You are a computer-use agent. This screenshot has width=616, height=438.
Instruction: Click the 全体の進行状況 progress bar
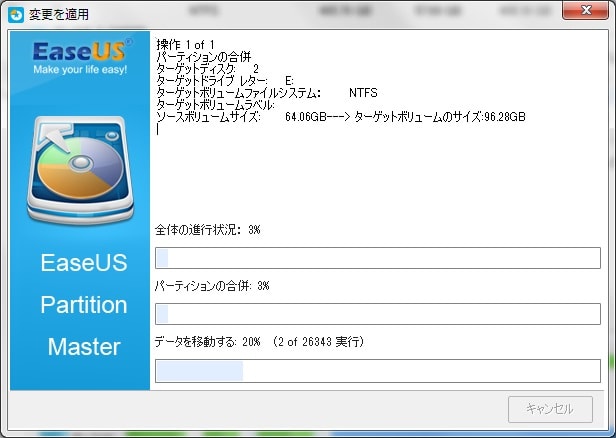pyautogui.click(x=377, y=258)
